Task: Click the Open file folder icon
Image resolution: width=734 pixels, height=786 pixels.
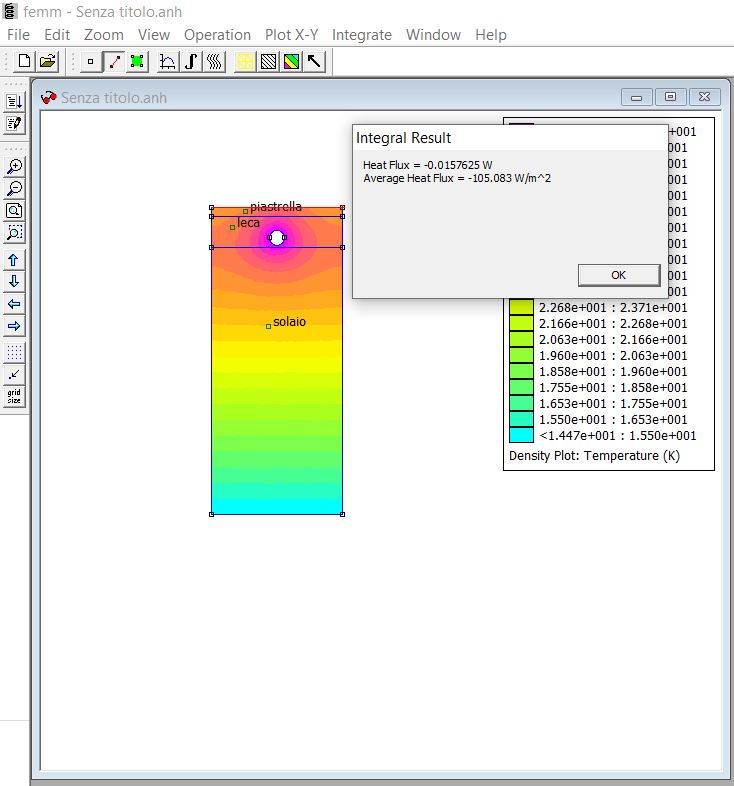Action: [x=47, y=61]
